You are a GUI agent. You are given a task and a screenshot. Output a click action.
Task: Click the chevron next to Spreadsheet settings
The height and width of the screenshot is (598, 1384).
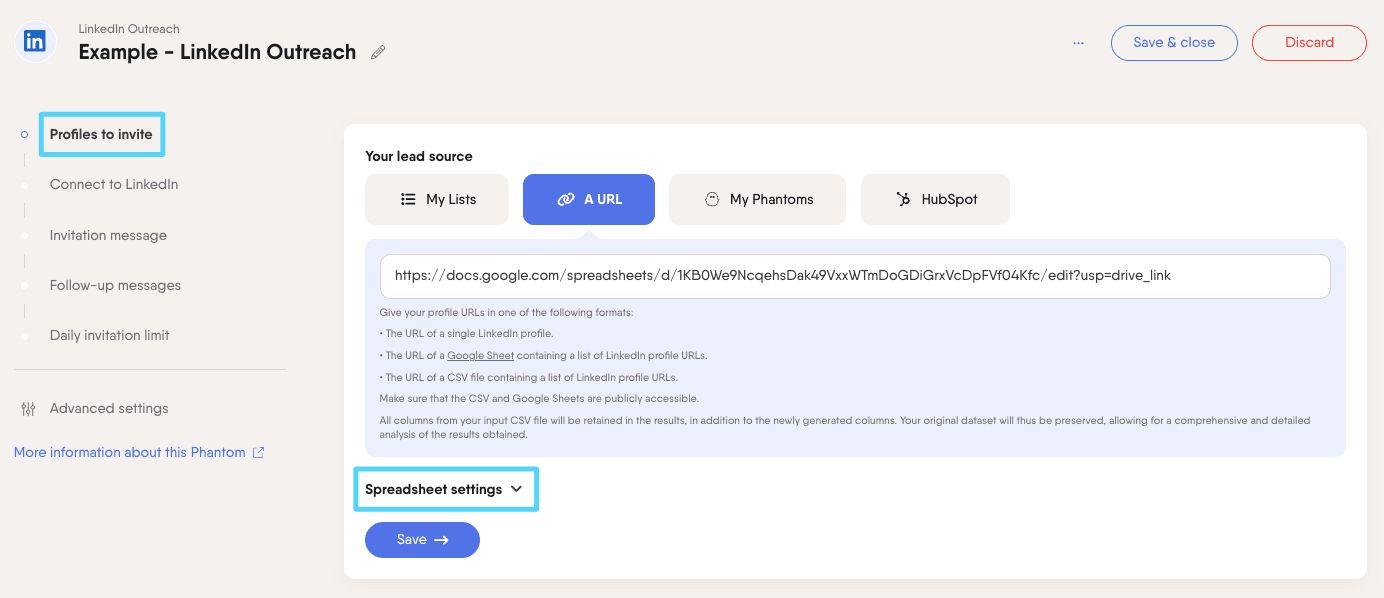click(516, 489)
